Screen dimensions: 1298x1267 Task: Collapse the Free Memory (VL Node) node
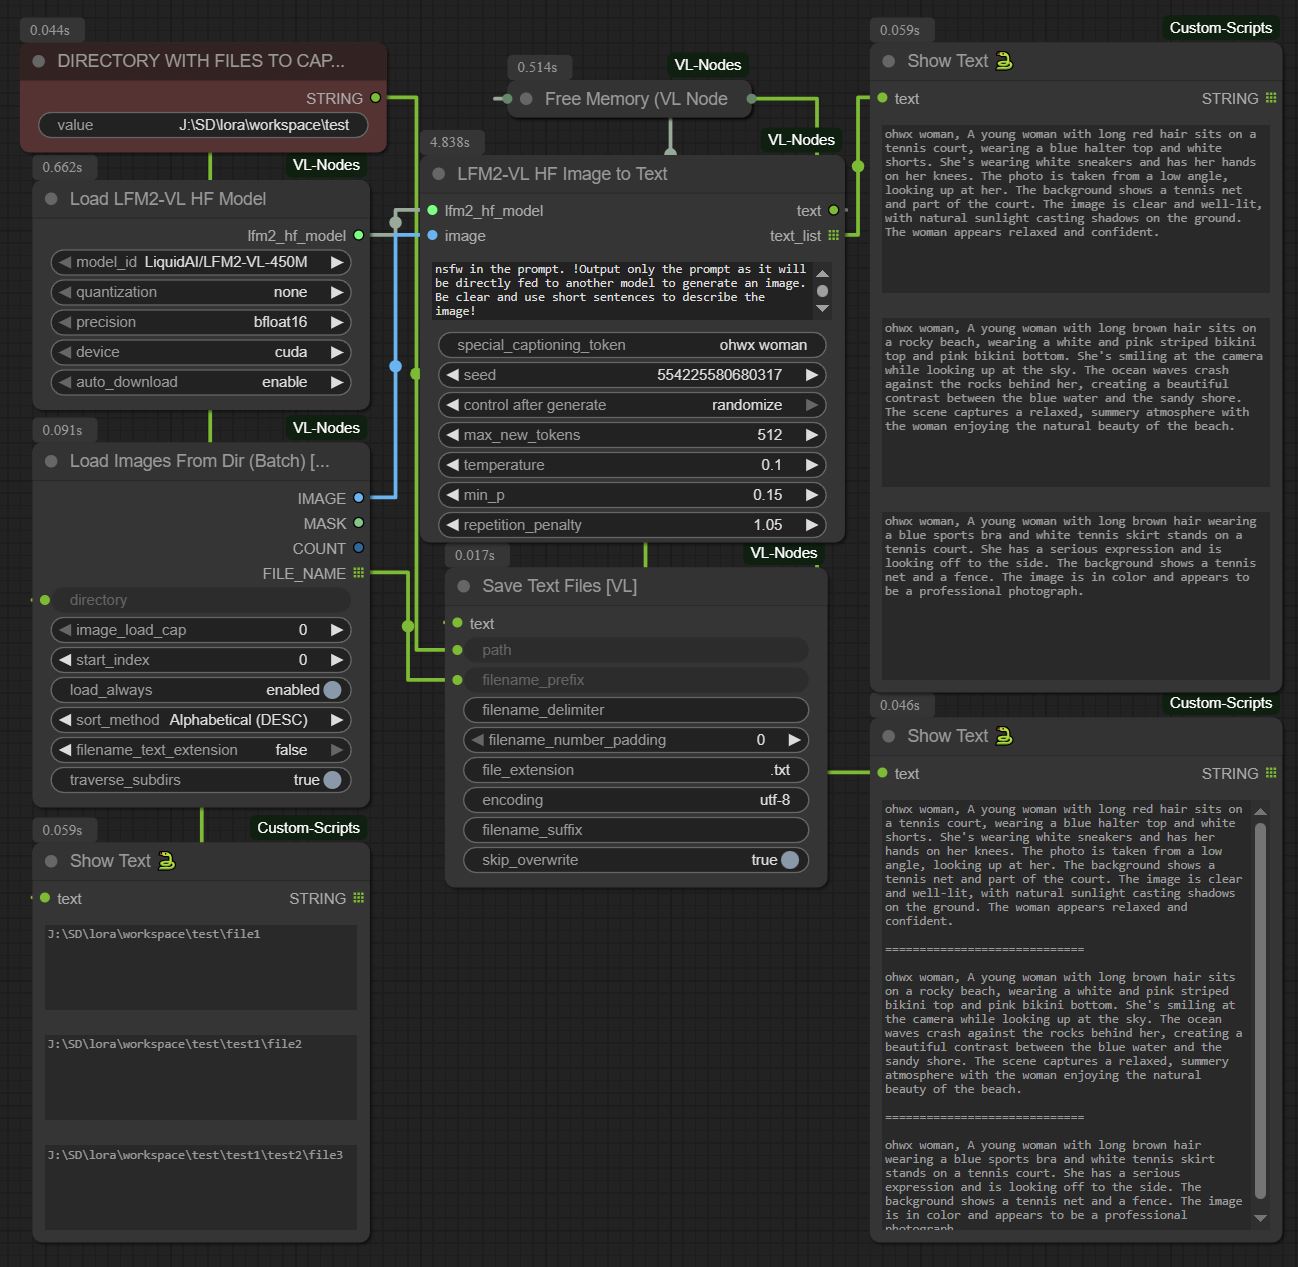coord(526,99)
